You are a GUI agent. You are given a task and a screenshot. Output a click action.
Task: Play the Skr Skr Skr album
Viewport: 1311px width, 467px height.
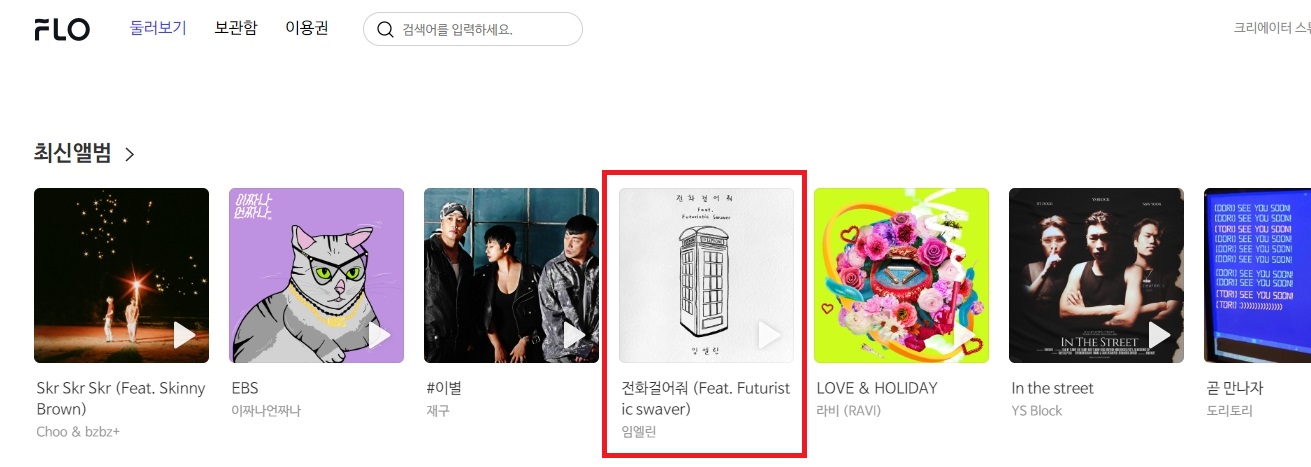click(x=184, y=335)
